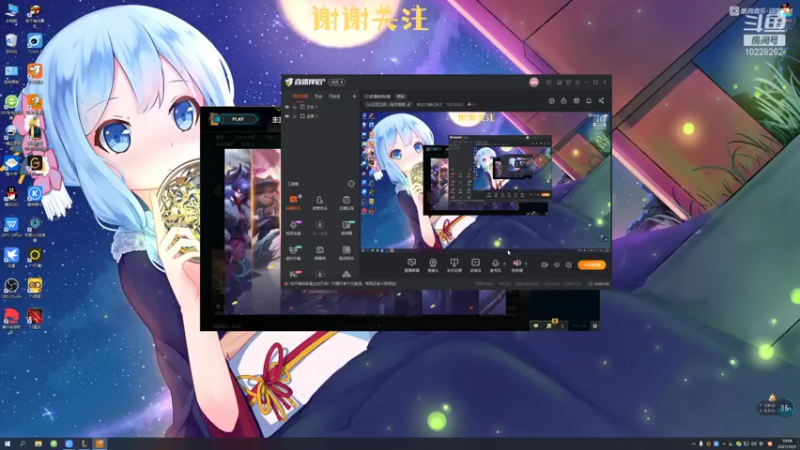Open the QQ penguin desktop shortcut
Screen dimensions: 800x450
click(11, 196)
